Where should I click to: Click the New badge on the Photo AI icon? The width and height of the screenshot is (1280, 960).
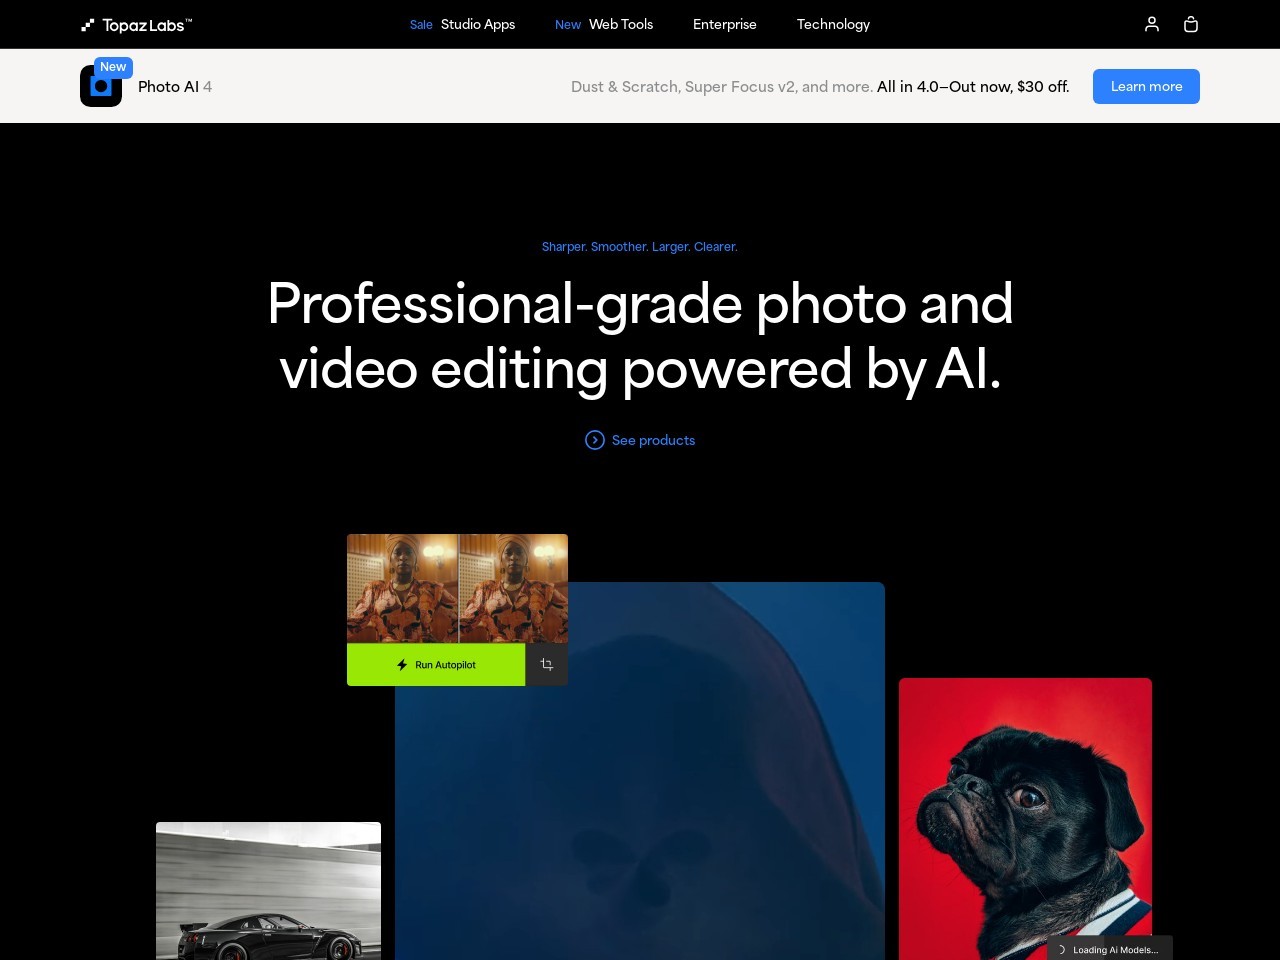(113, 67)
